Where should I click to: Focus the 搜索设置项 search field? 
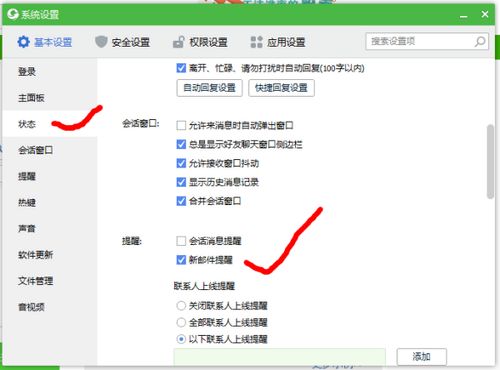point(427,42)
